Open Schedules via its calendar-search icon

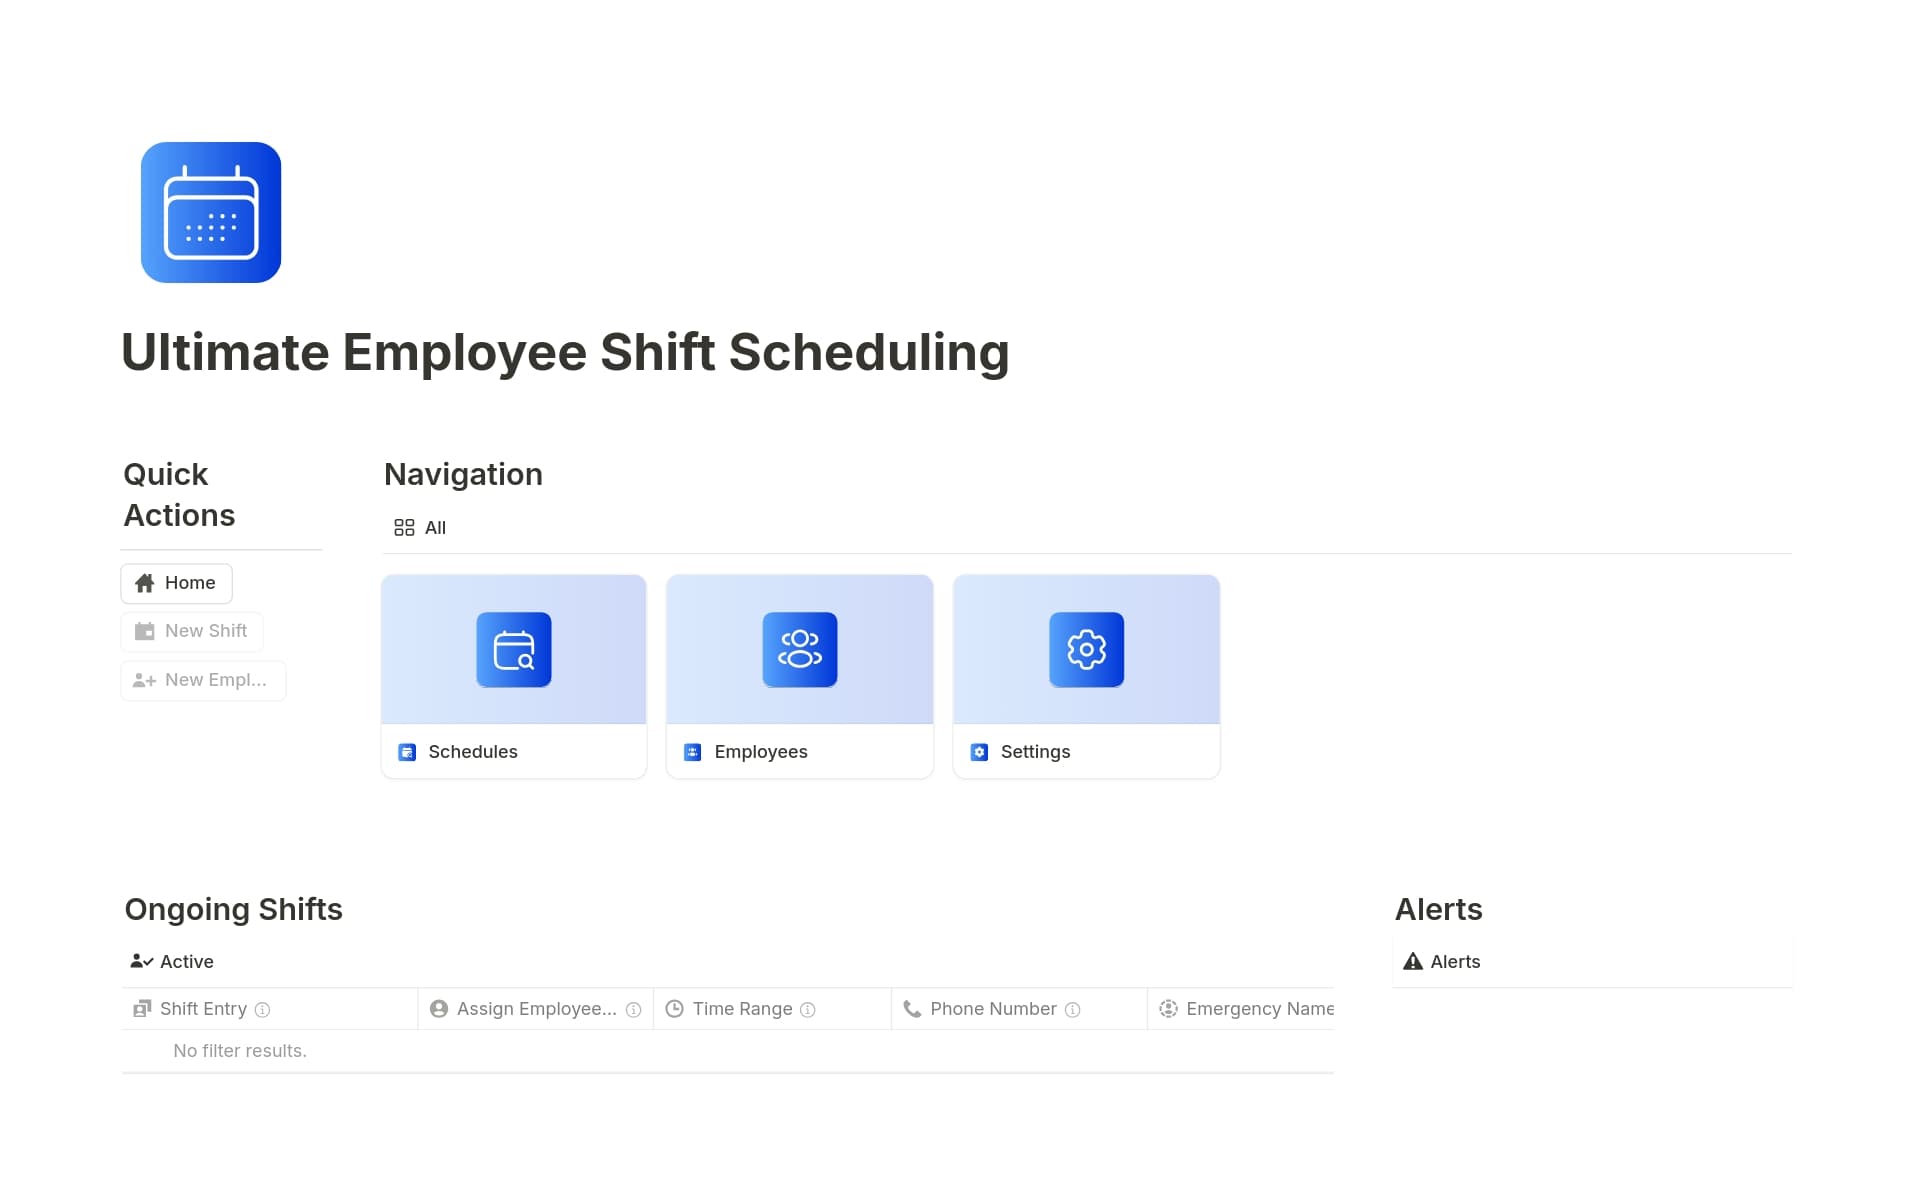point(513,649)
